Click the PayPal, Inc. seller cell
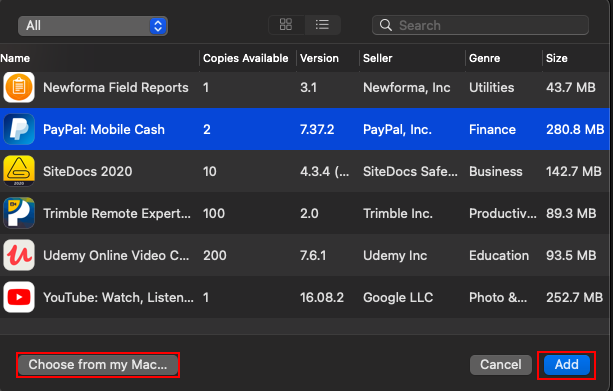The image size is (613, 391). (397, 129)
